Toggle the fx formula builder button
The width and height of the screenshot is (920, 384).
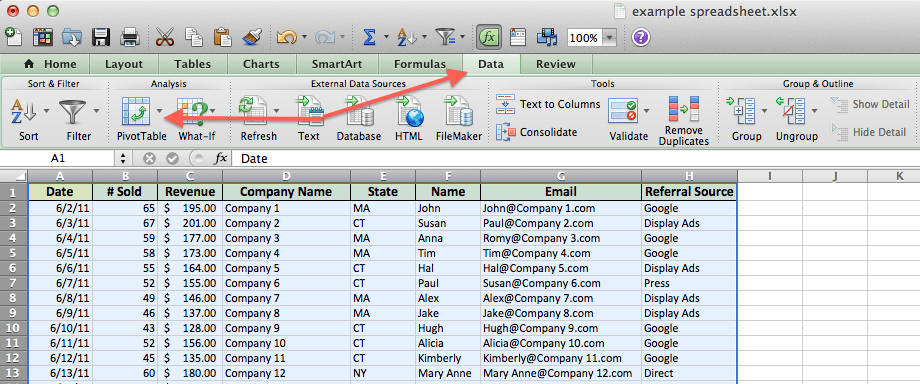488,38
